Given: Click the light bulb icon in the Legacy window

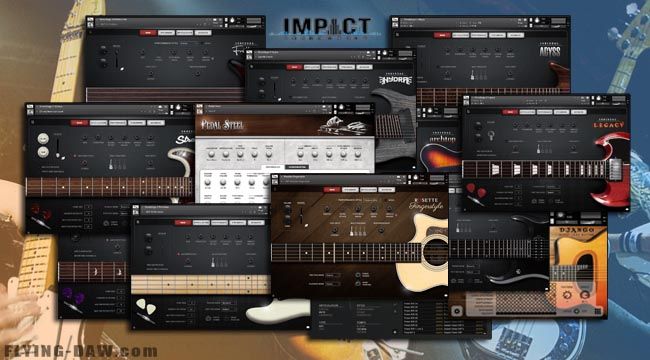Looking at the screenshot, I should click(x=492, y=135).
